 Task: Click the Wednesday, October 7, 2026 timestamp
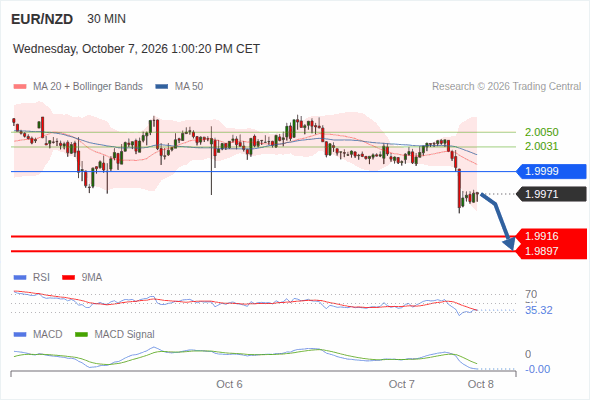coord(136,49)
